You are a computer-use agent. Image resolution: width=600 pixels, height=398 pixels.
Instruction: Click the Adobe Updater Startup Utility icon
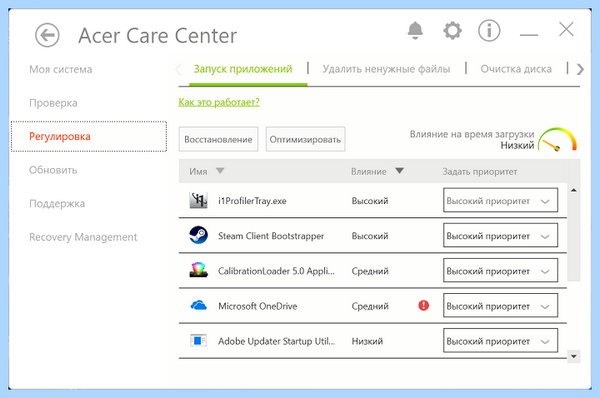[199, 340]
